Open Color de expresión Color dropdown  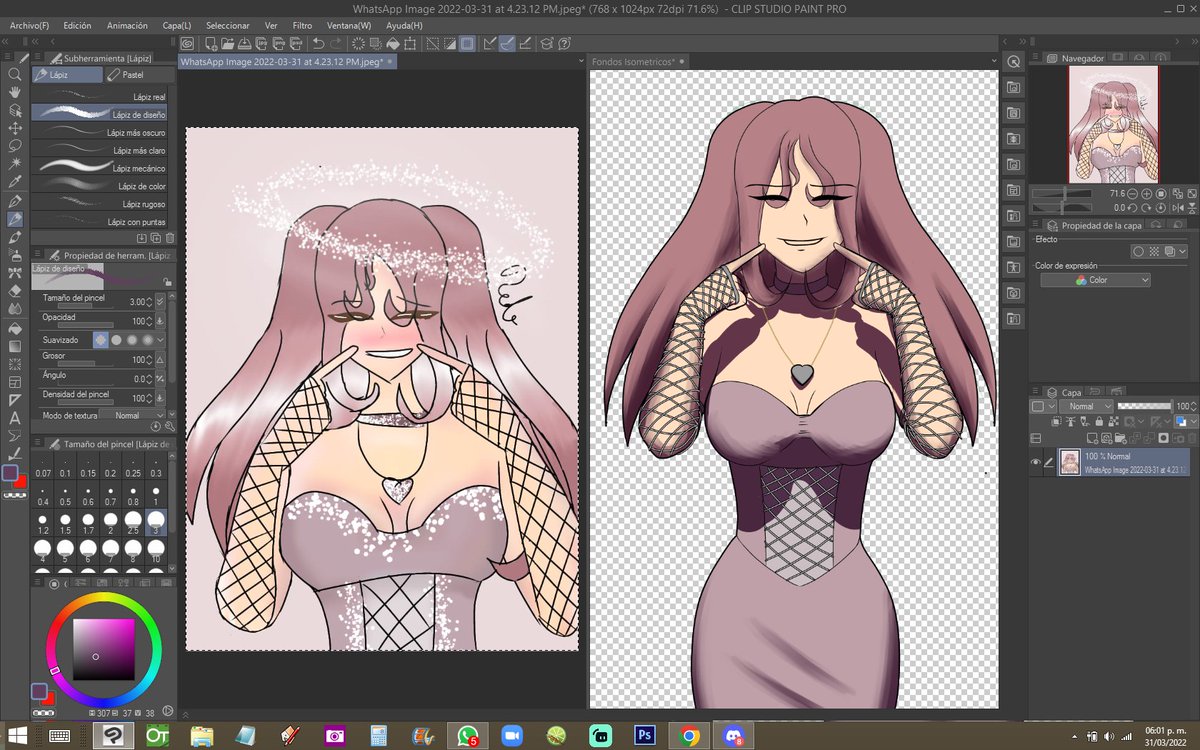[x=1096, y=281]
